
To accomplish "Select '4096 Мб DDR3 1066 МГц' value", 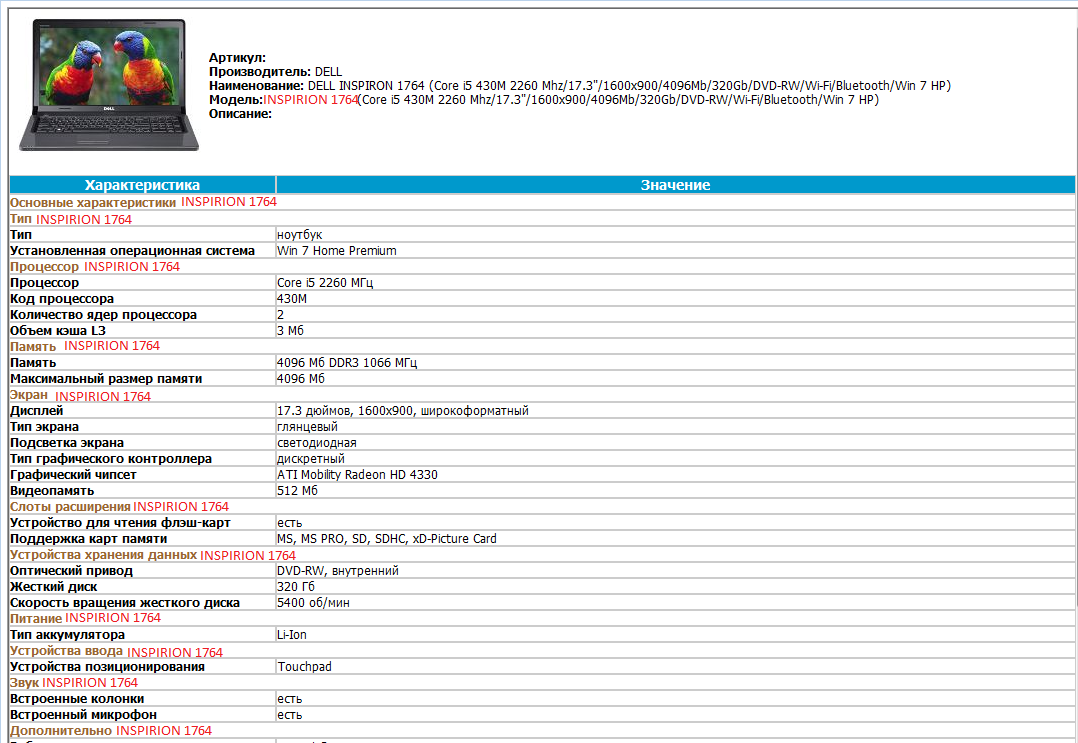I will 347,363.
